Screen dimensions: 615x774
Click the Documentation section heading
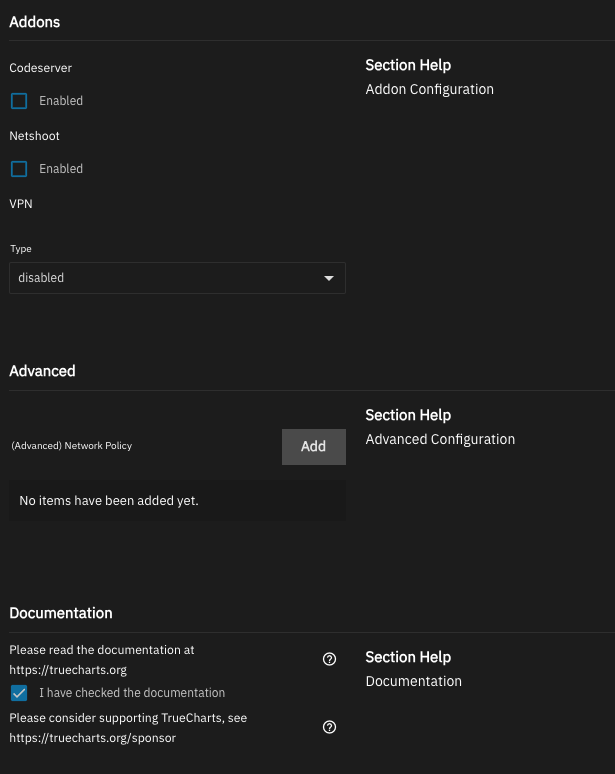tap(61, 613)
